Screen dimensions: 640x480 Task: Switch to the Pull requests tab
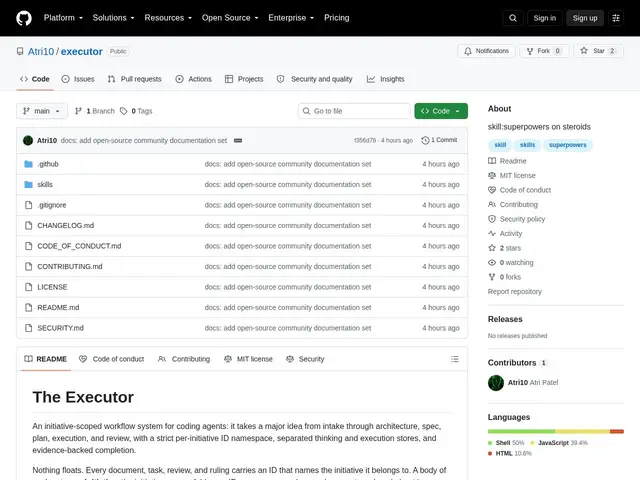(134, 79)
